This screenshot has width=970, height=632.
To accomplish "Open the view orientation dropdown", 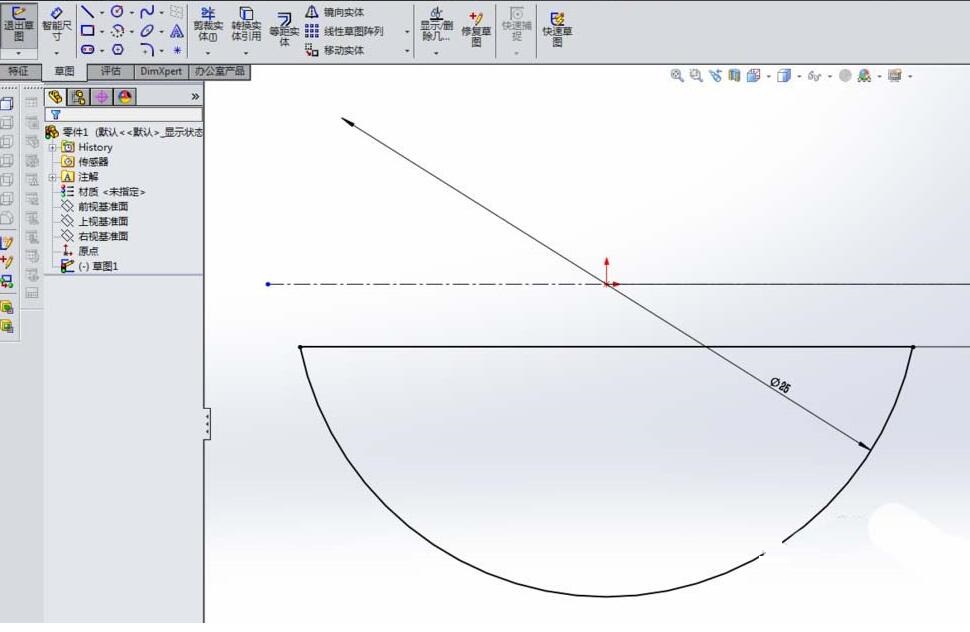I will [768, 77].
